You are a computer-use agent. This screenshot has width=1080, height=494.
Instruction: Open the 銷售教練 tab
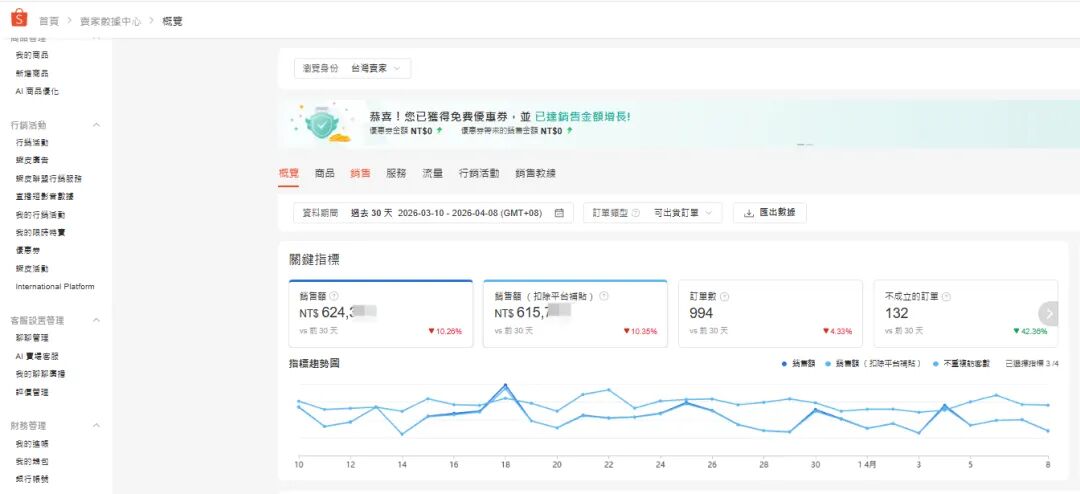pyautogui.click(x=535, y=174)
